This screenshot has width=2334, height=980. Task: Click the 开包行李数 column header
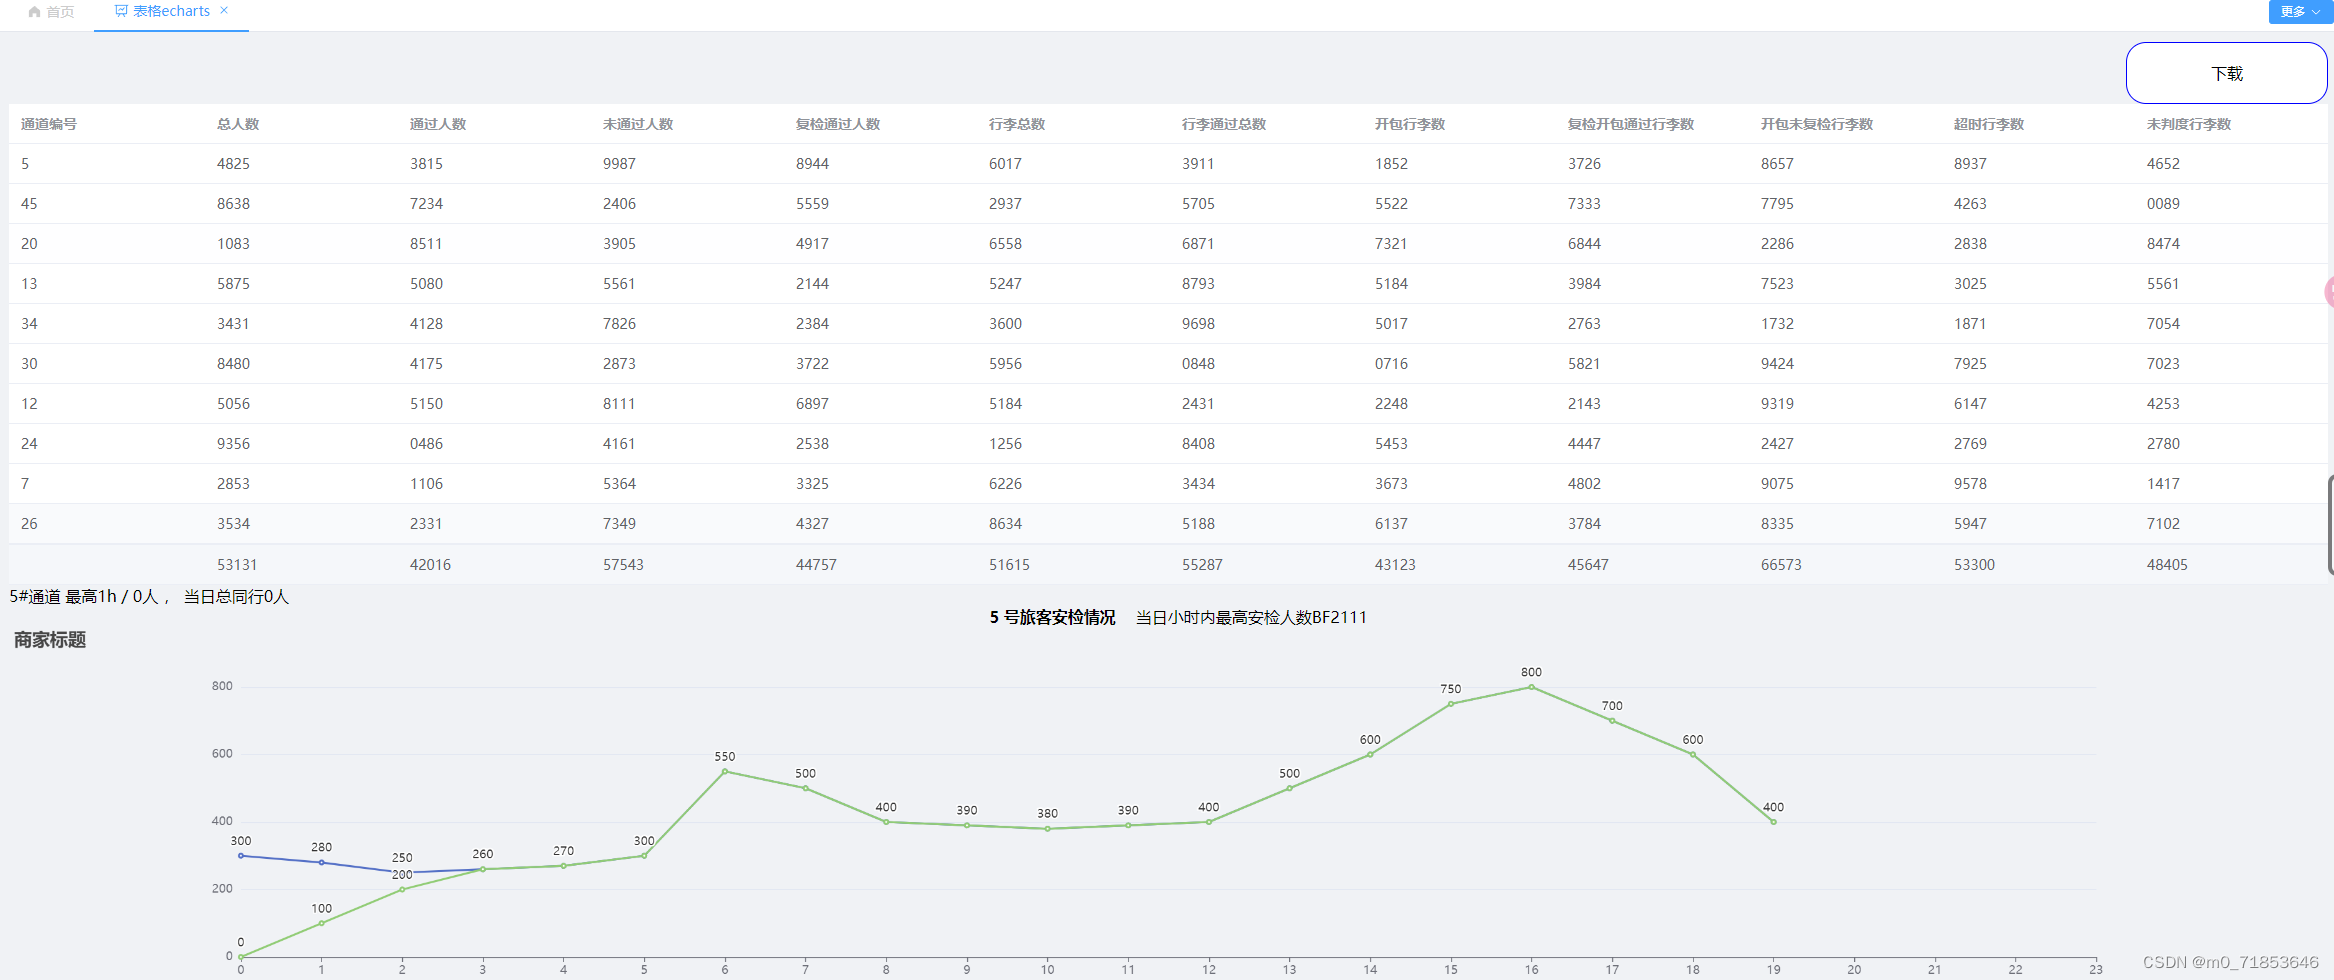(x=1410, y=124)
